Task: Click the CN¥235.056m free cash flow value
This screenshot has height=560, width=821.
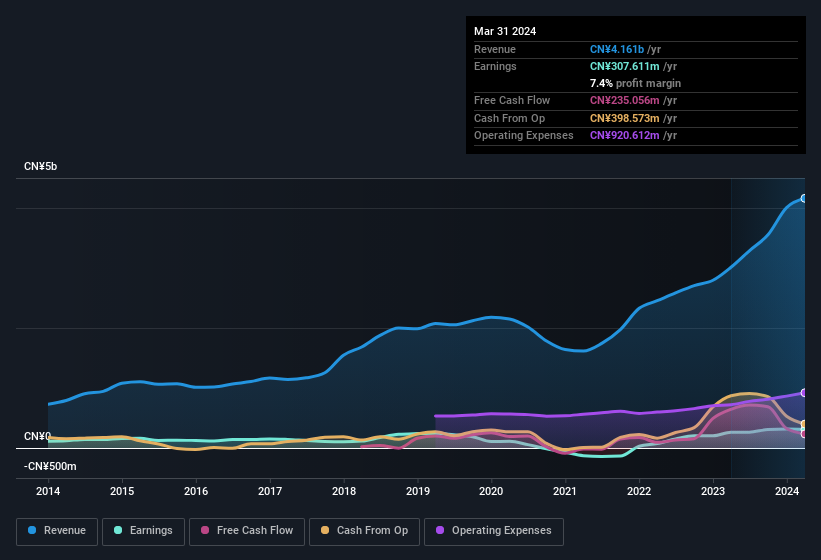Action: [625, 100]
